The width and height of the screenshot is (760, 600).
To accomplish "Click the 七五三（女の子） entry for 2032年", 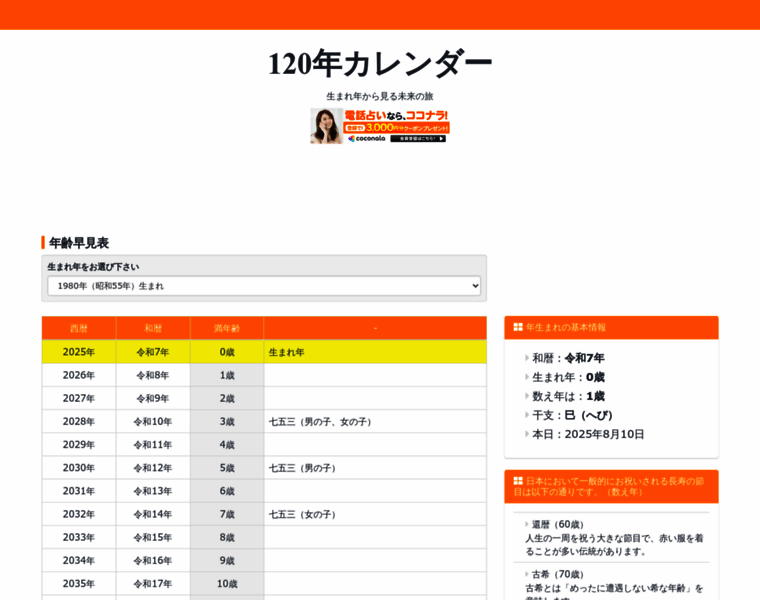I will tap(304, 514).
